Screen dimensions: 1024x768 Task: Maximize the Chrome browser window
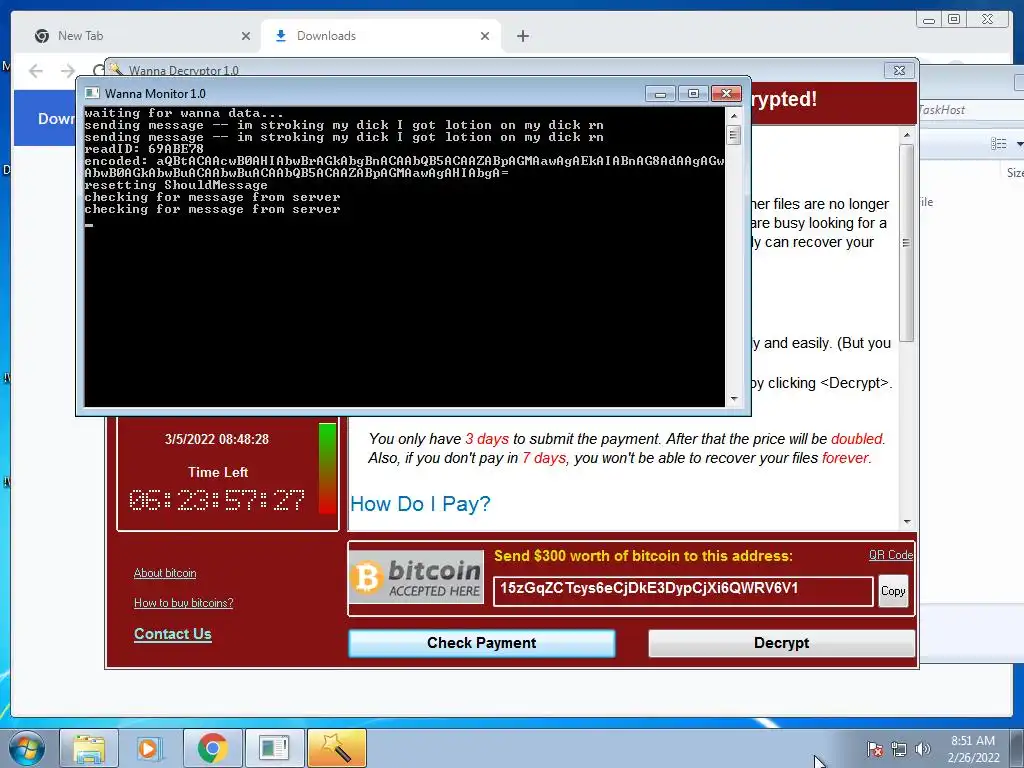click(954, 20)
